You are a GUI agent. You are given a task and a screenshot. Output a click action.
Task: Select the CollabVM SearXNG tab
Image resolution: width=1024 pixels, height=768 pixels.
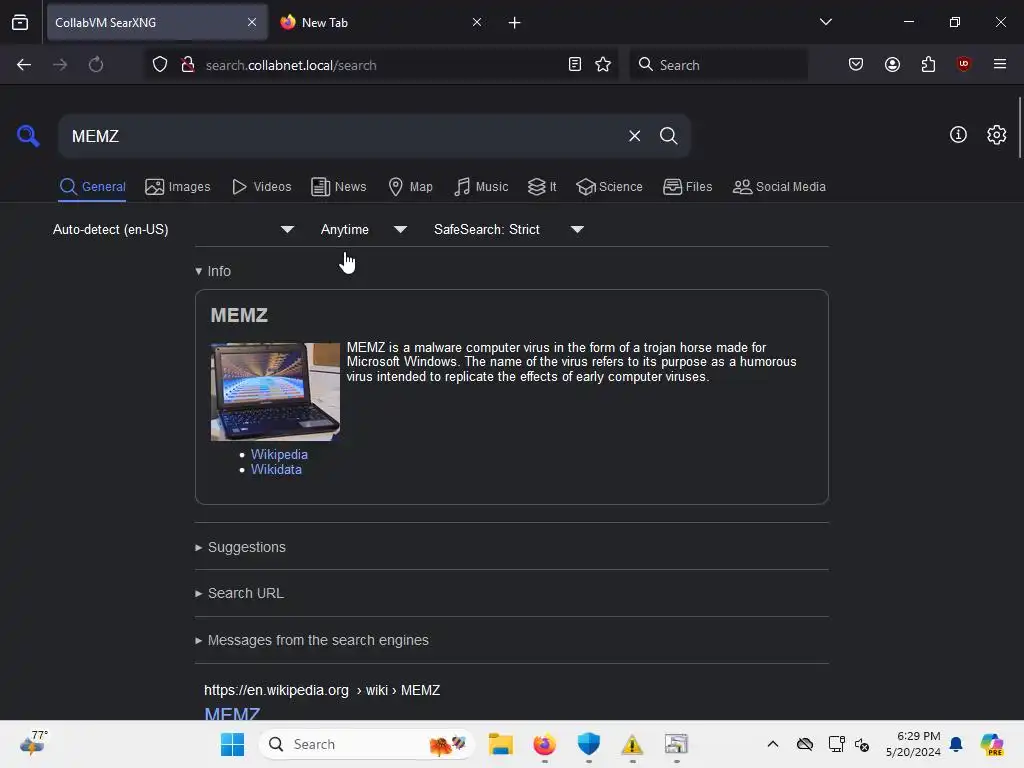pos(157,22)
